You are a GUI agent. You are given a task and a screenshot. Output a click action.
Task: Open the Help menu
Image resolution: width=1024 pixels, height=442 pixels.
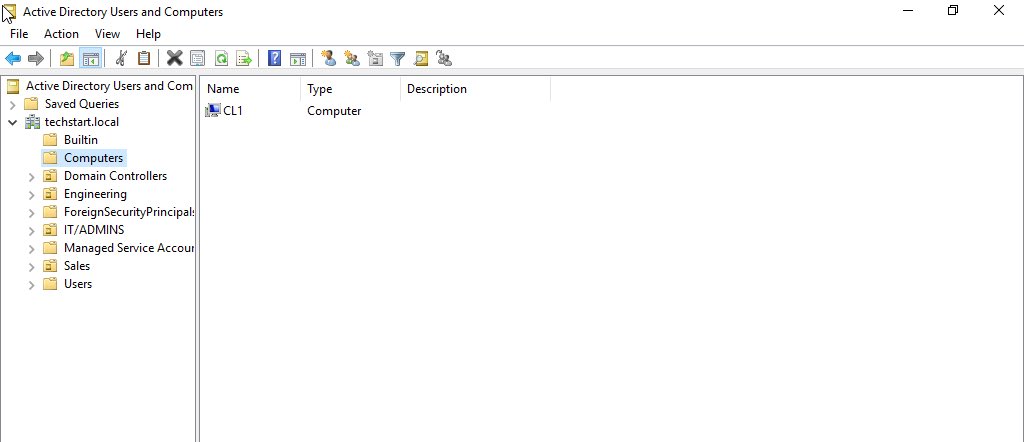pos(148,34)
